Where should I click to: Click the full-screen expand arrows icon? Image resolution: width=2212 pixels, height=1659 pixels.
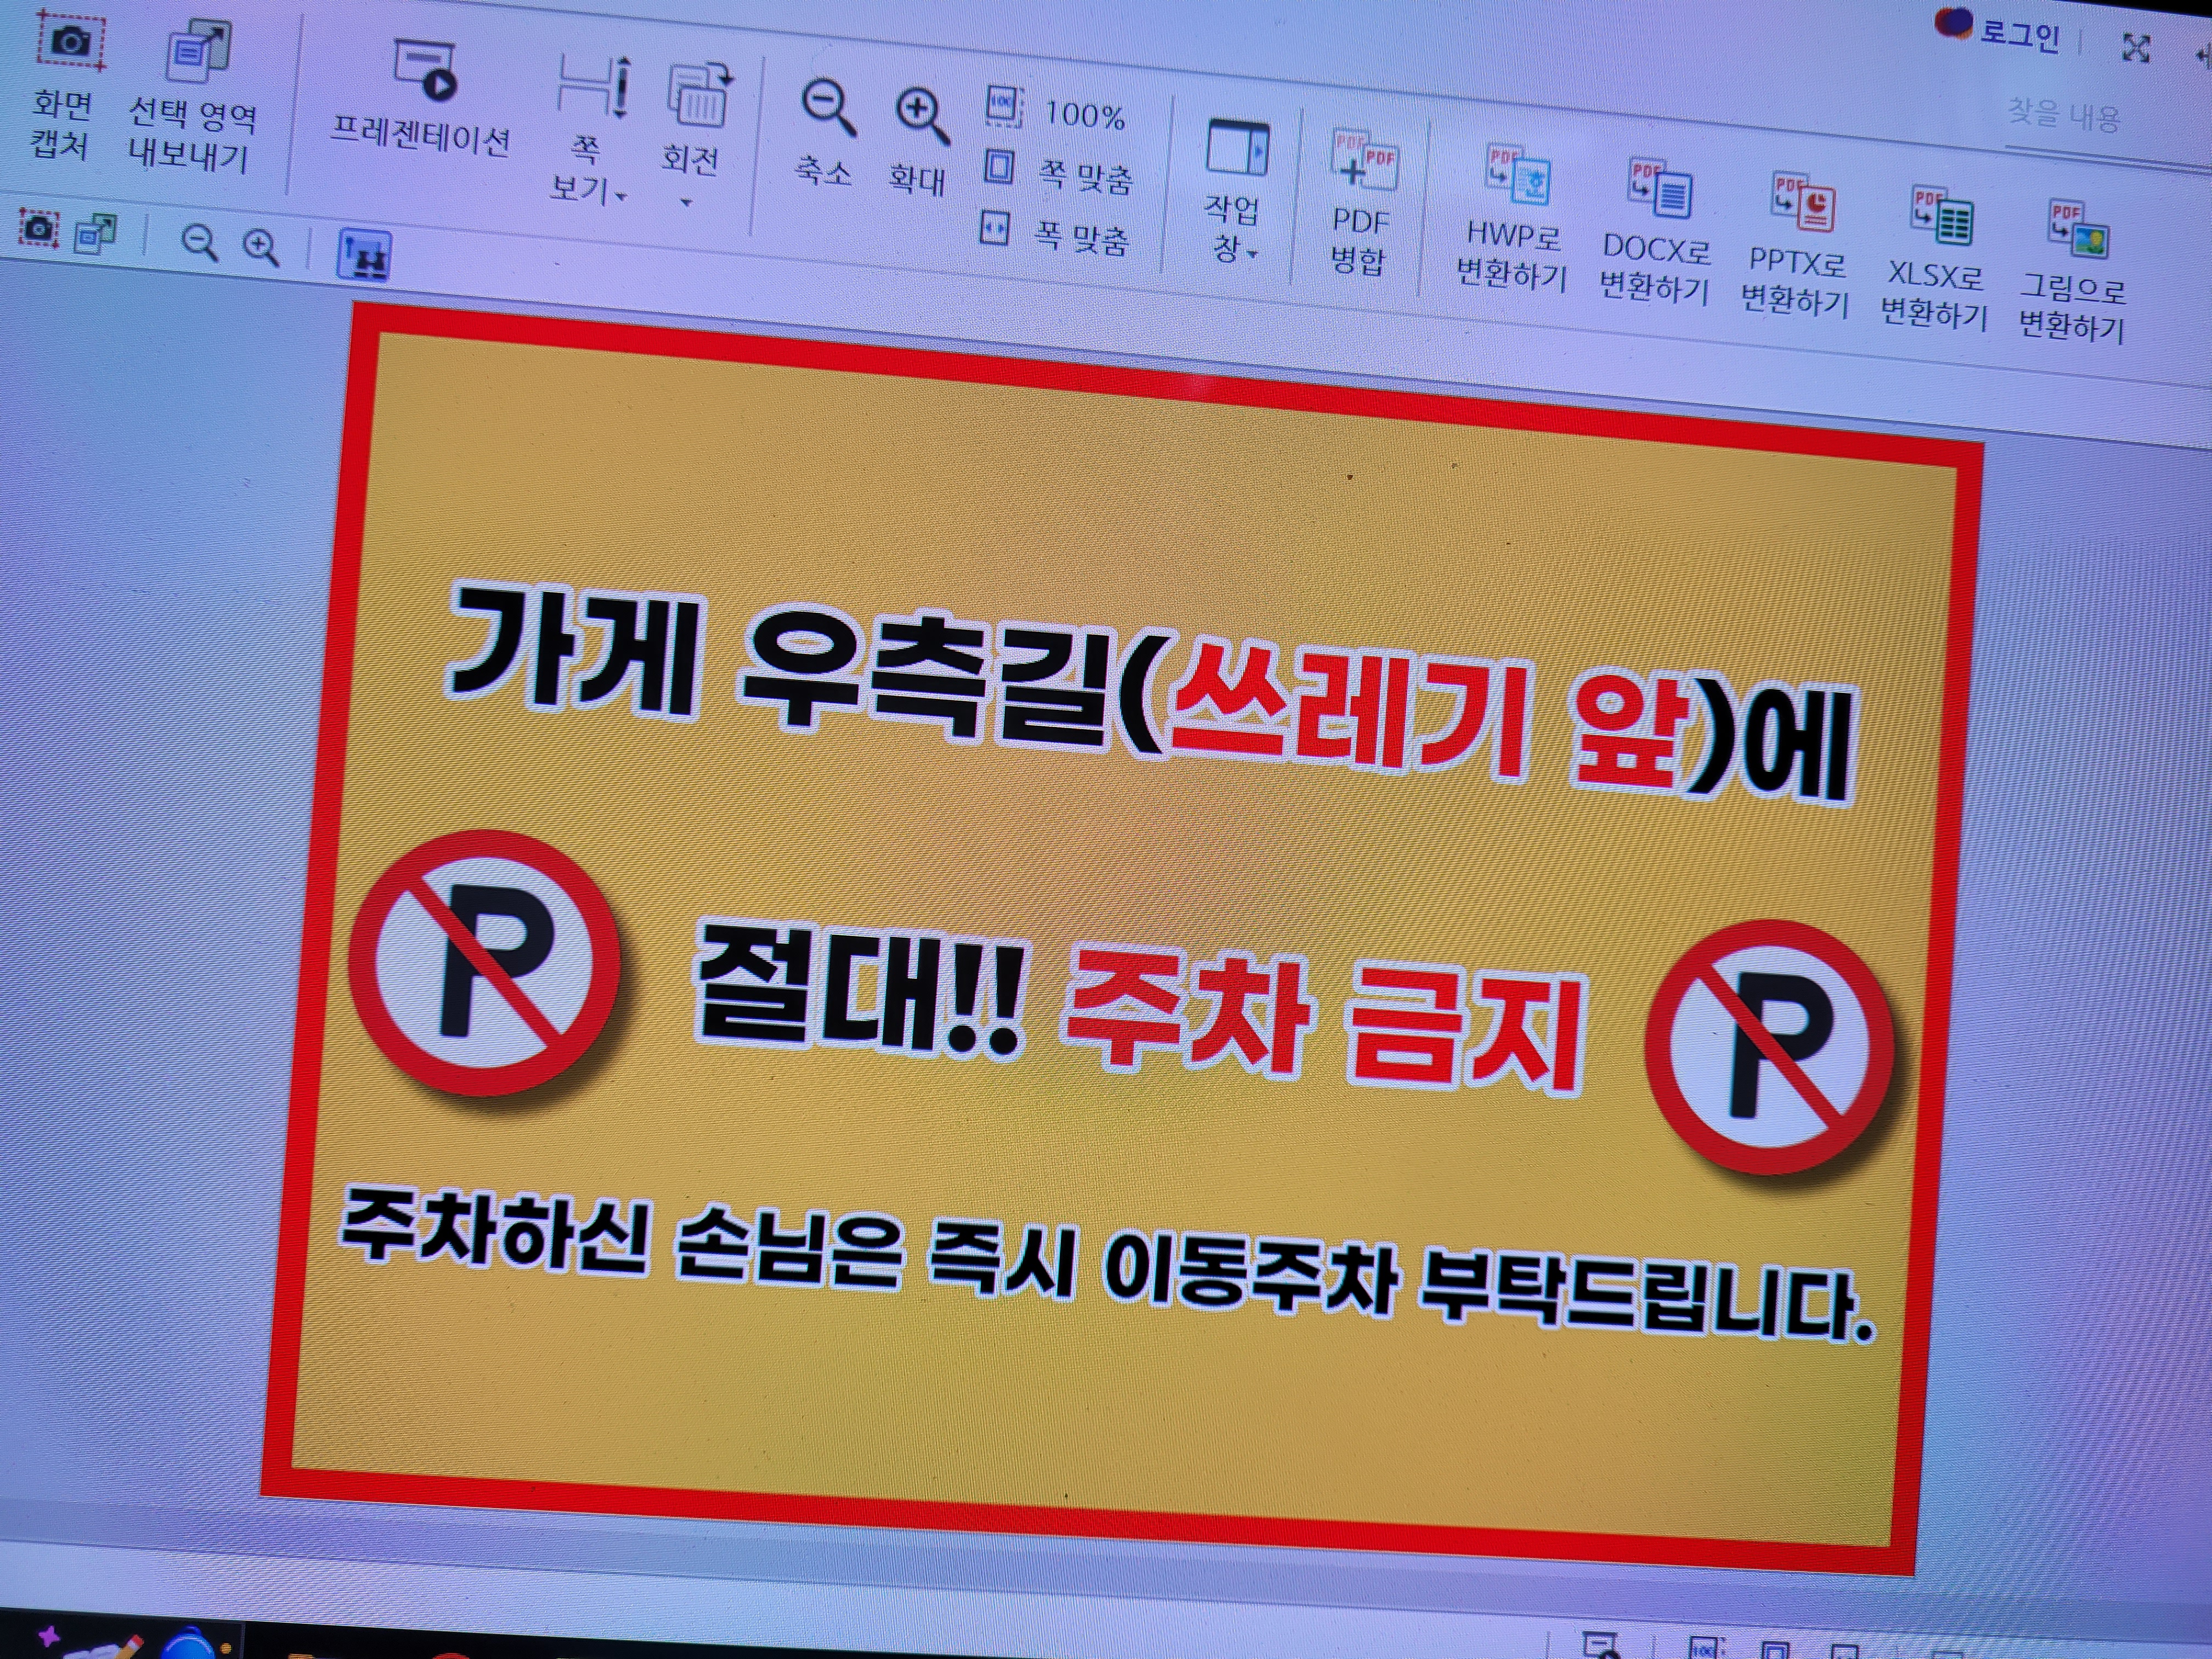[x=2136, y=47]
